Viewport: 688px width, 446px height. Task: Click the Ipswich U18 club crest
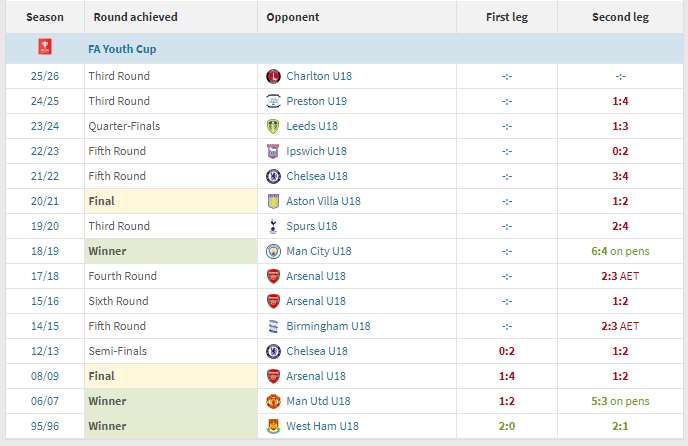tap(273, 151)
